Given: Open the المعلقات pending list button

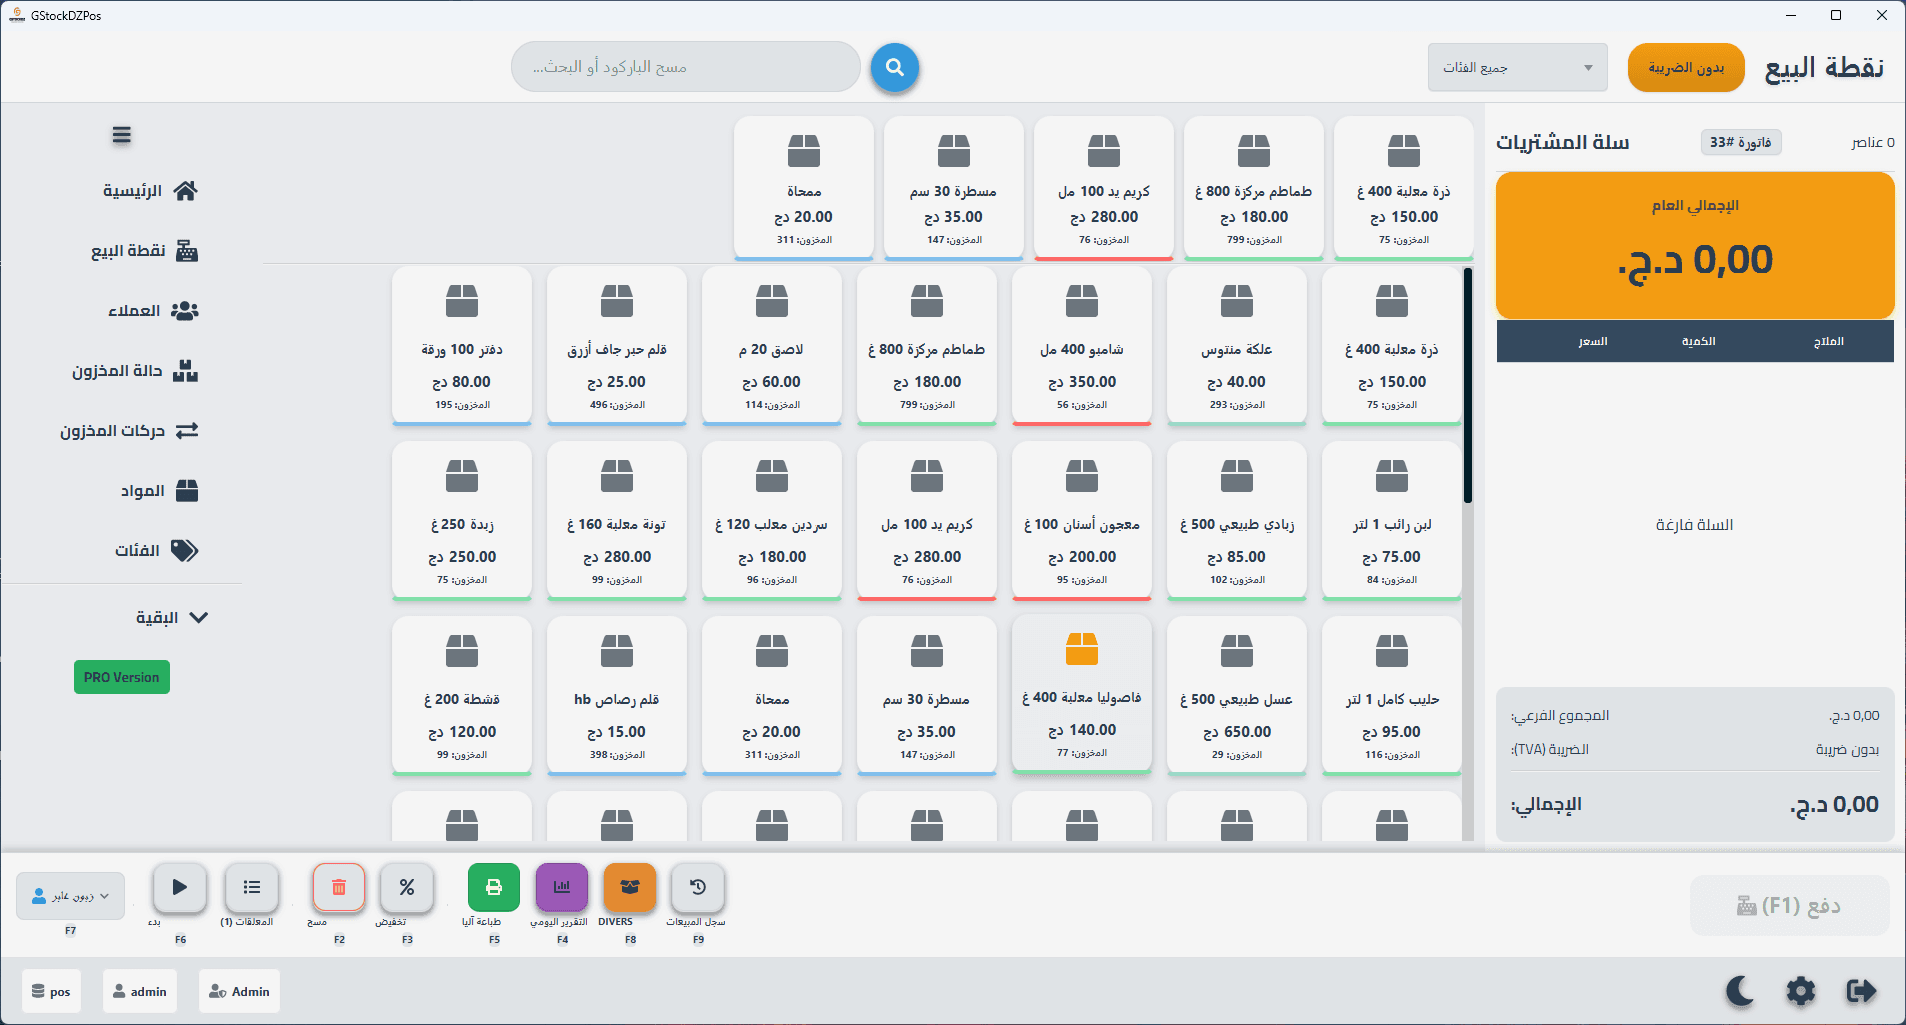Looking at the screenshot, I should click(x=252, y=888).
